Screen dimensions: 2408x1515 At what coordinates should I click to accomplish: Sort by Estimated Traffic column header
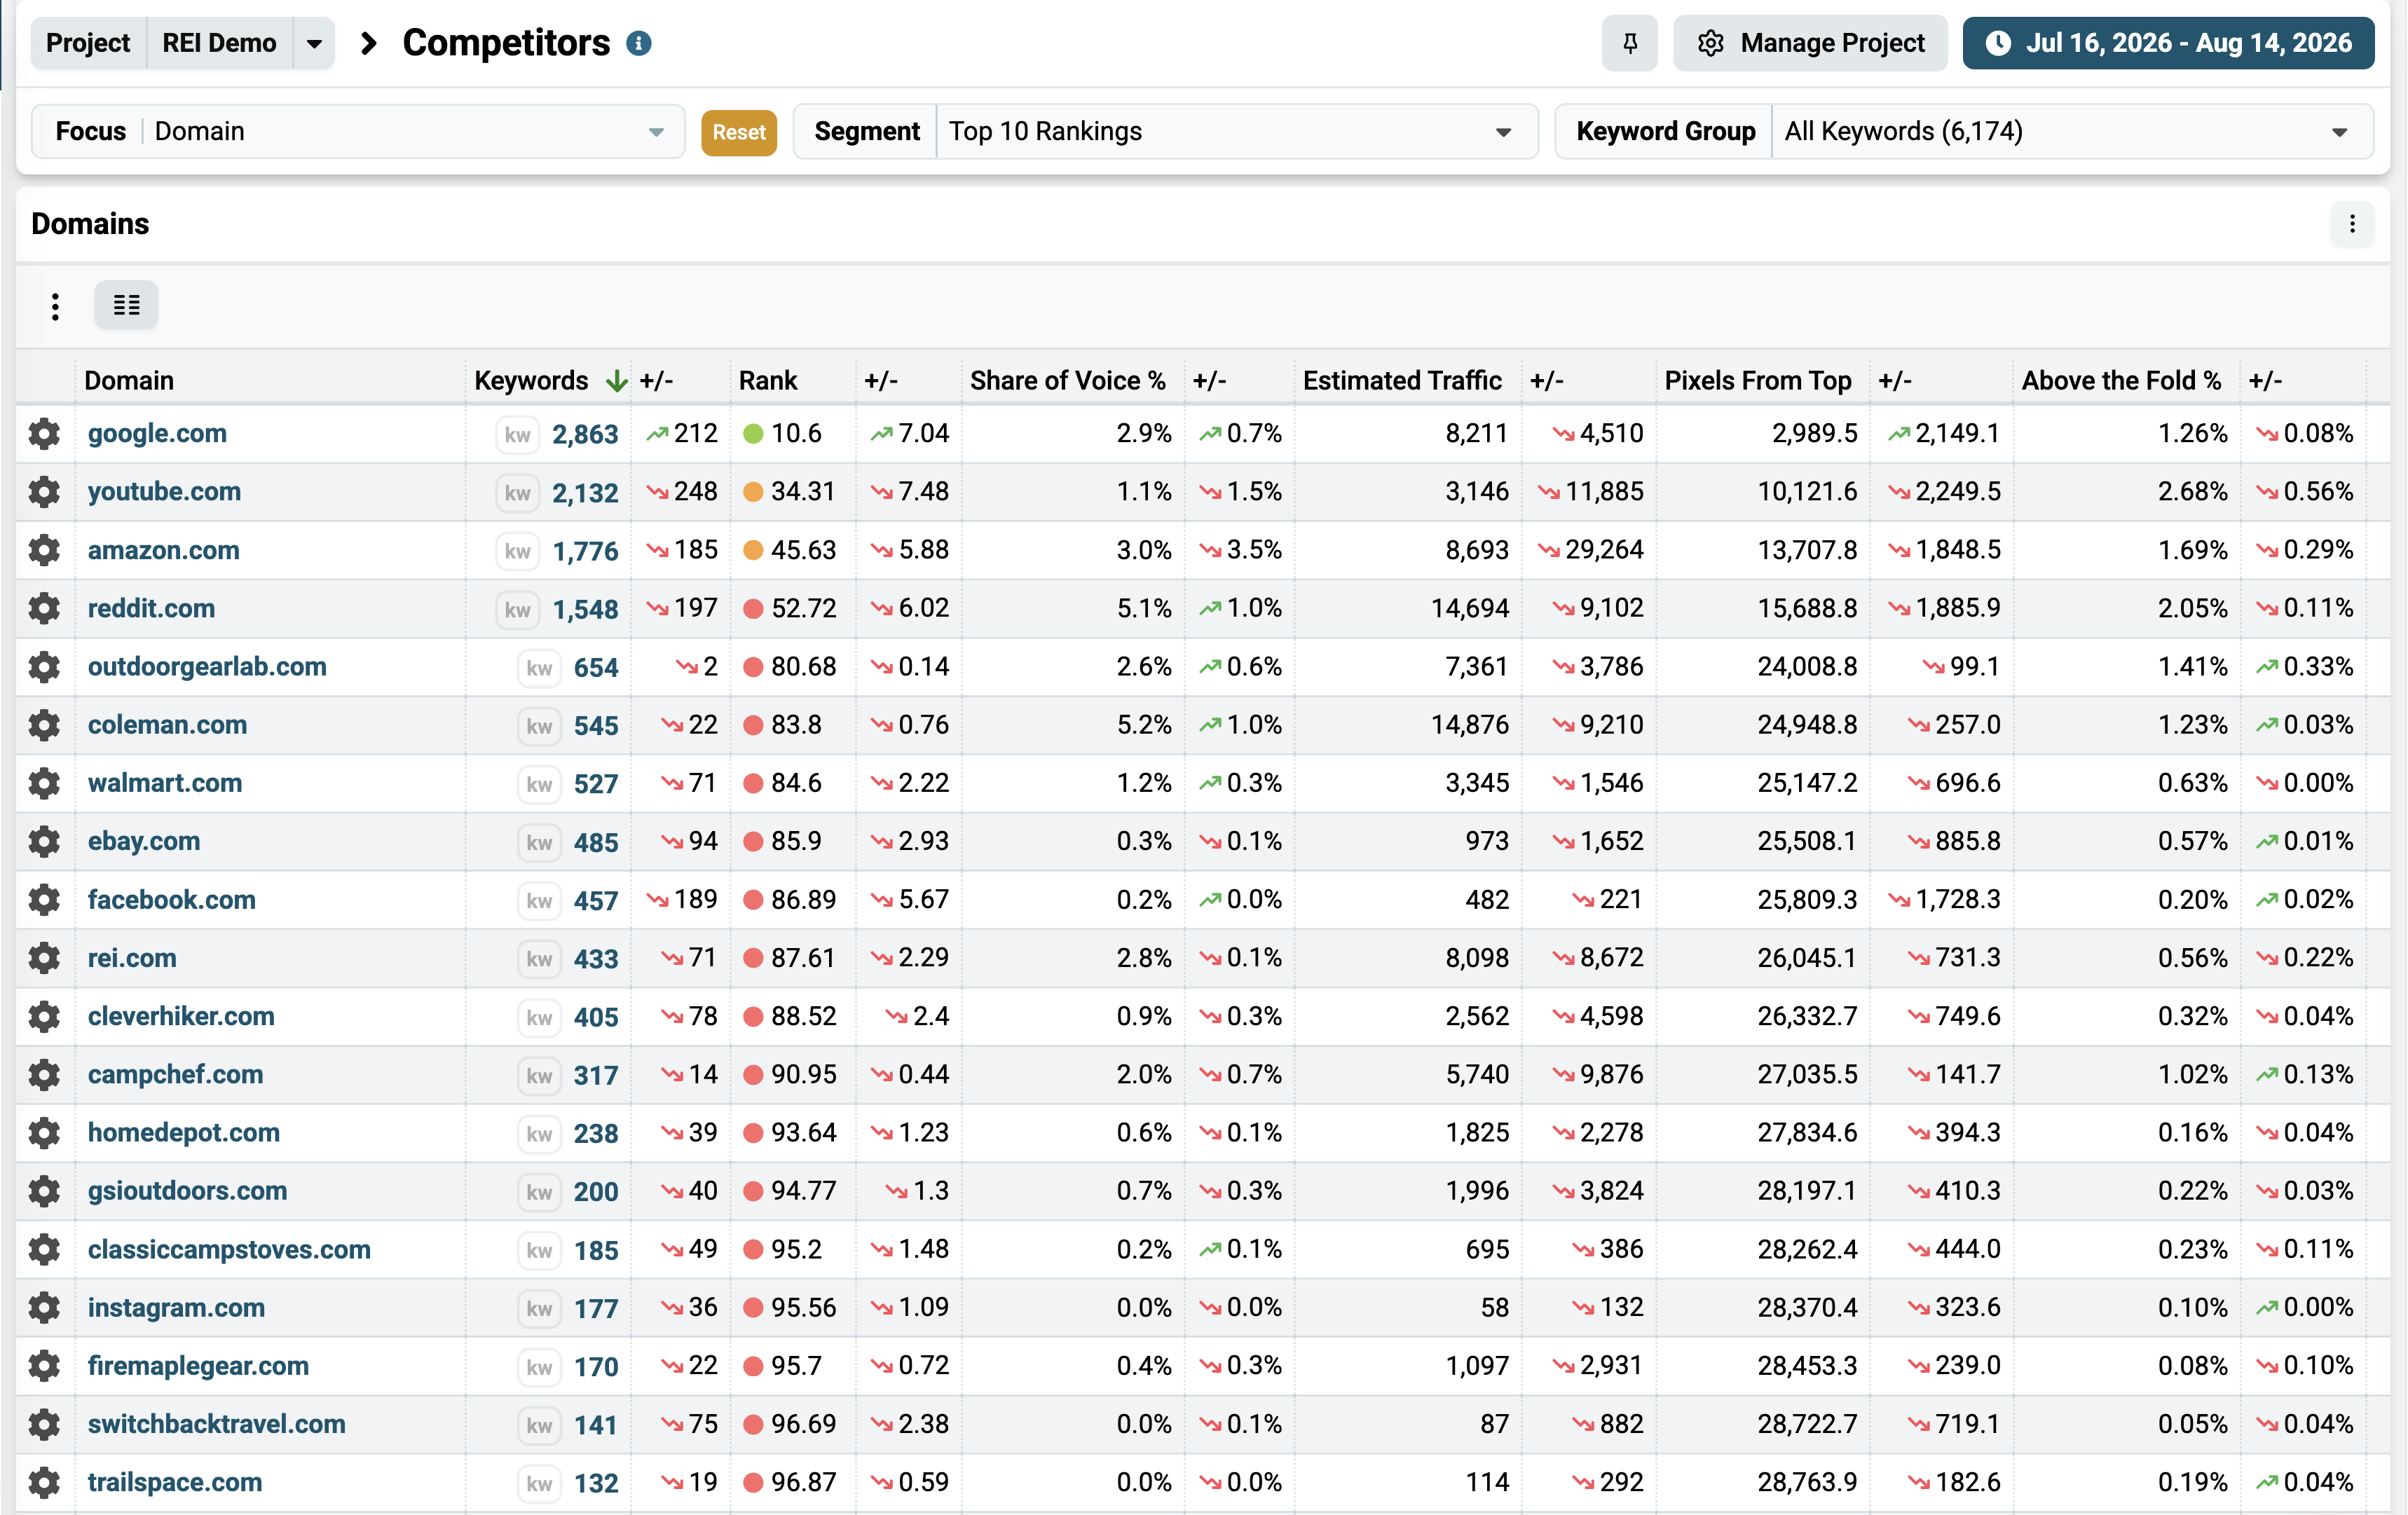[1402, 381]
